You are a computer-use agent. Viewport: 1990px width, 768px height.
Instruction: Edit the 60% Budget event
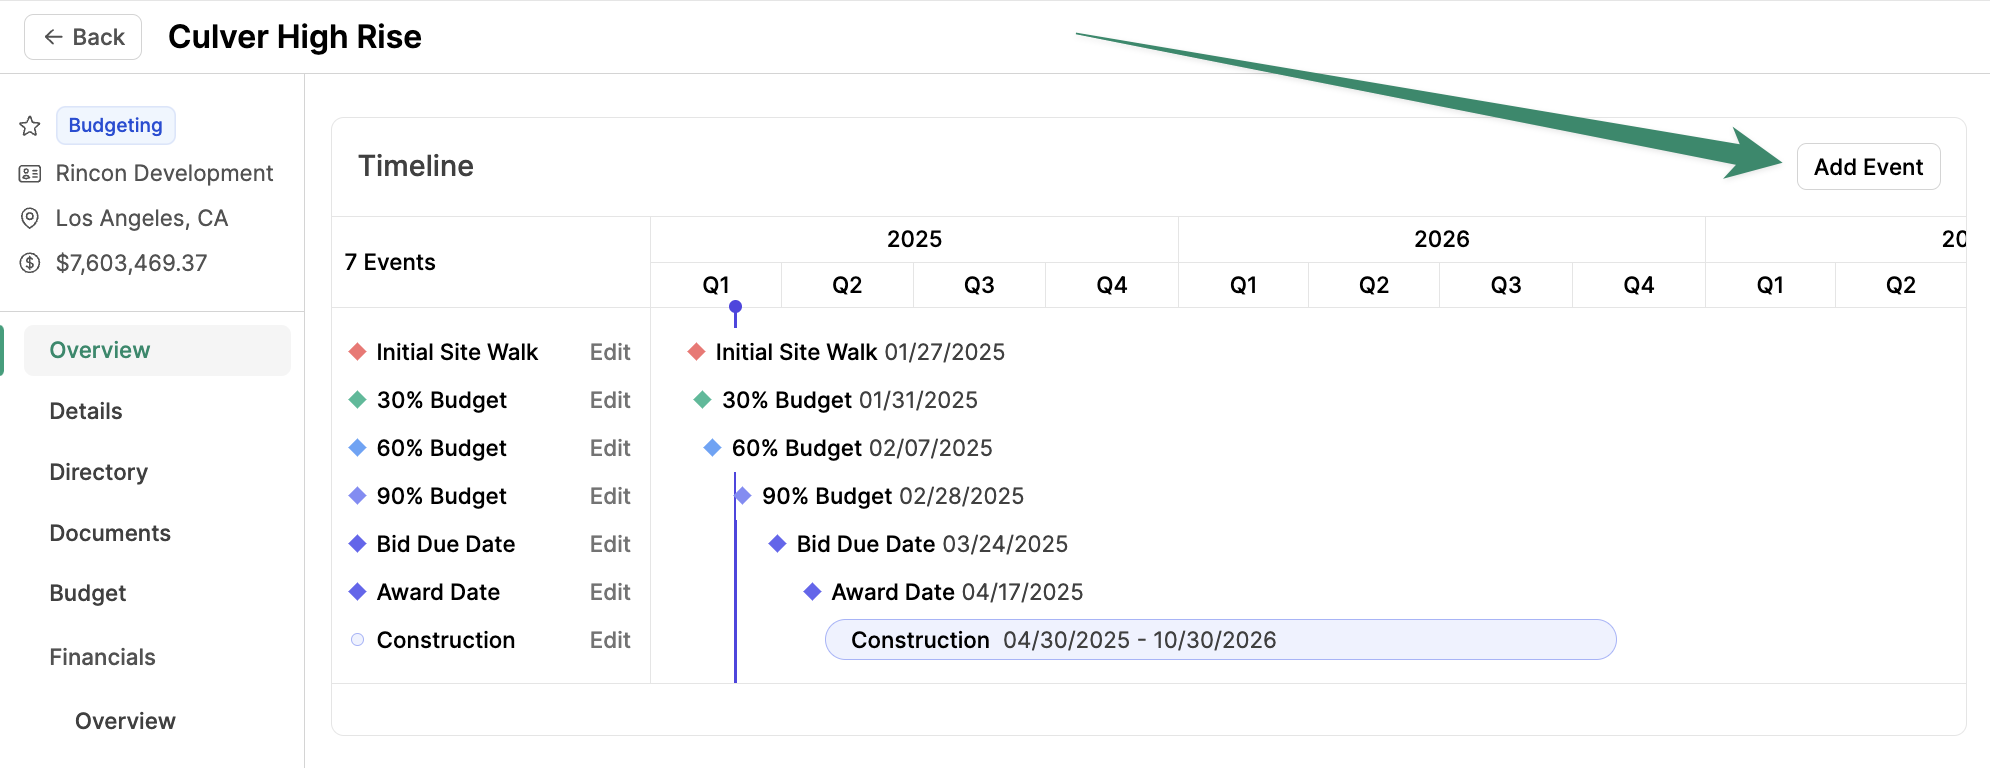(610, 448)
